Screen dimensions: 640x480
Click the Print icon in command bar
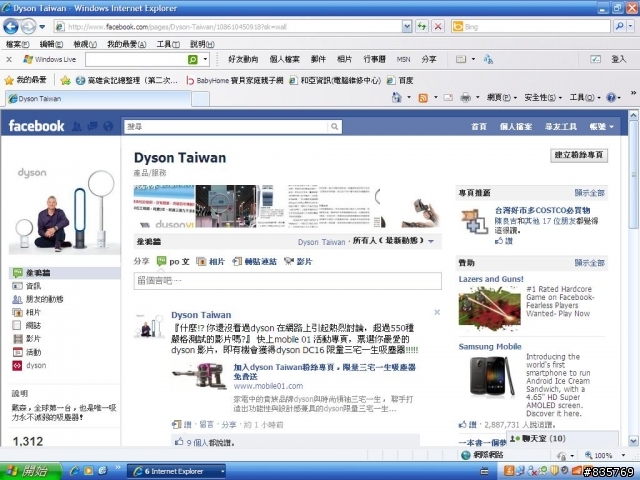tap(465, 98)
